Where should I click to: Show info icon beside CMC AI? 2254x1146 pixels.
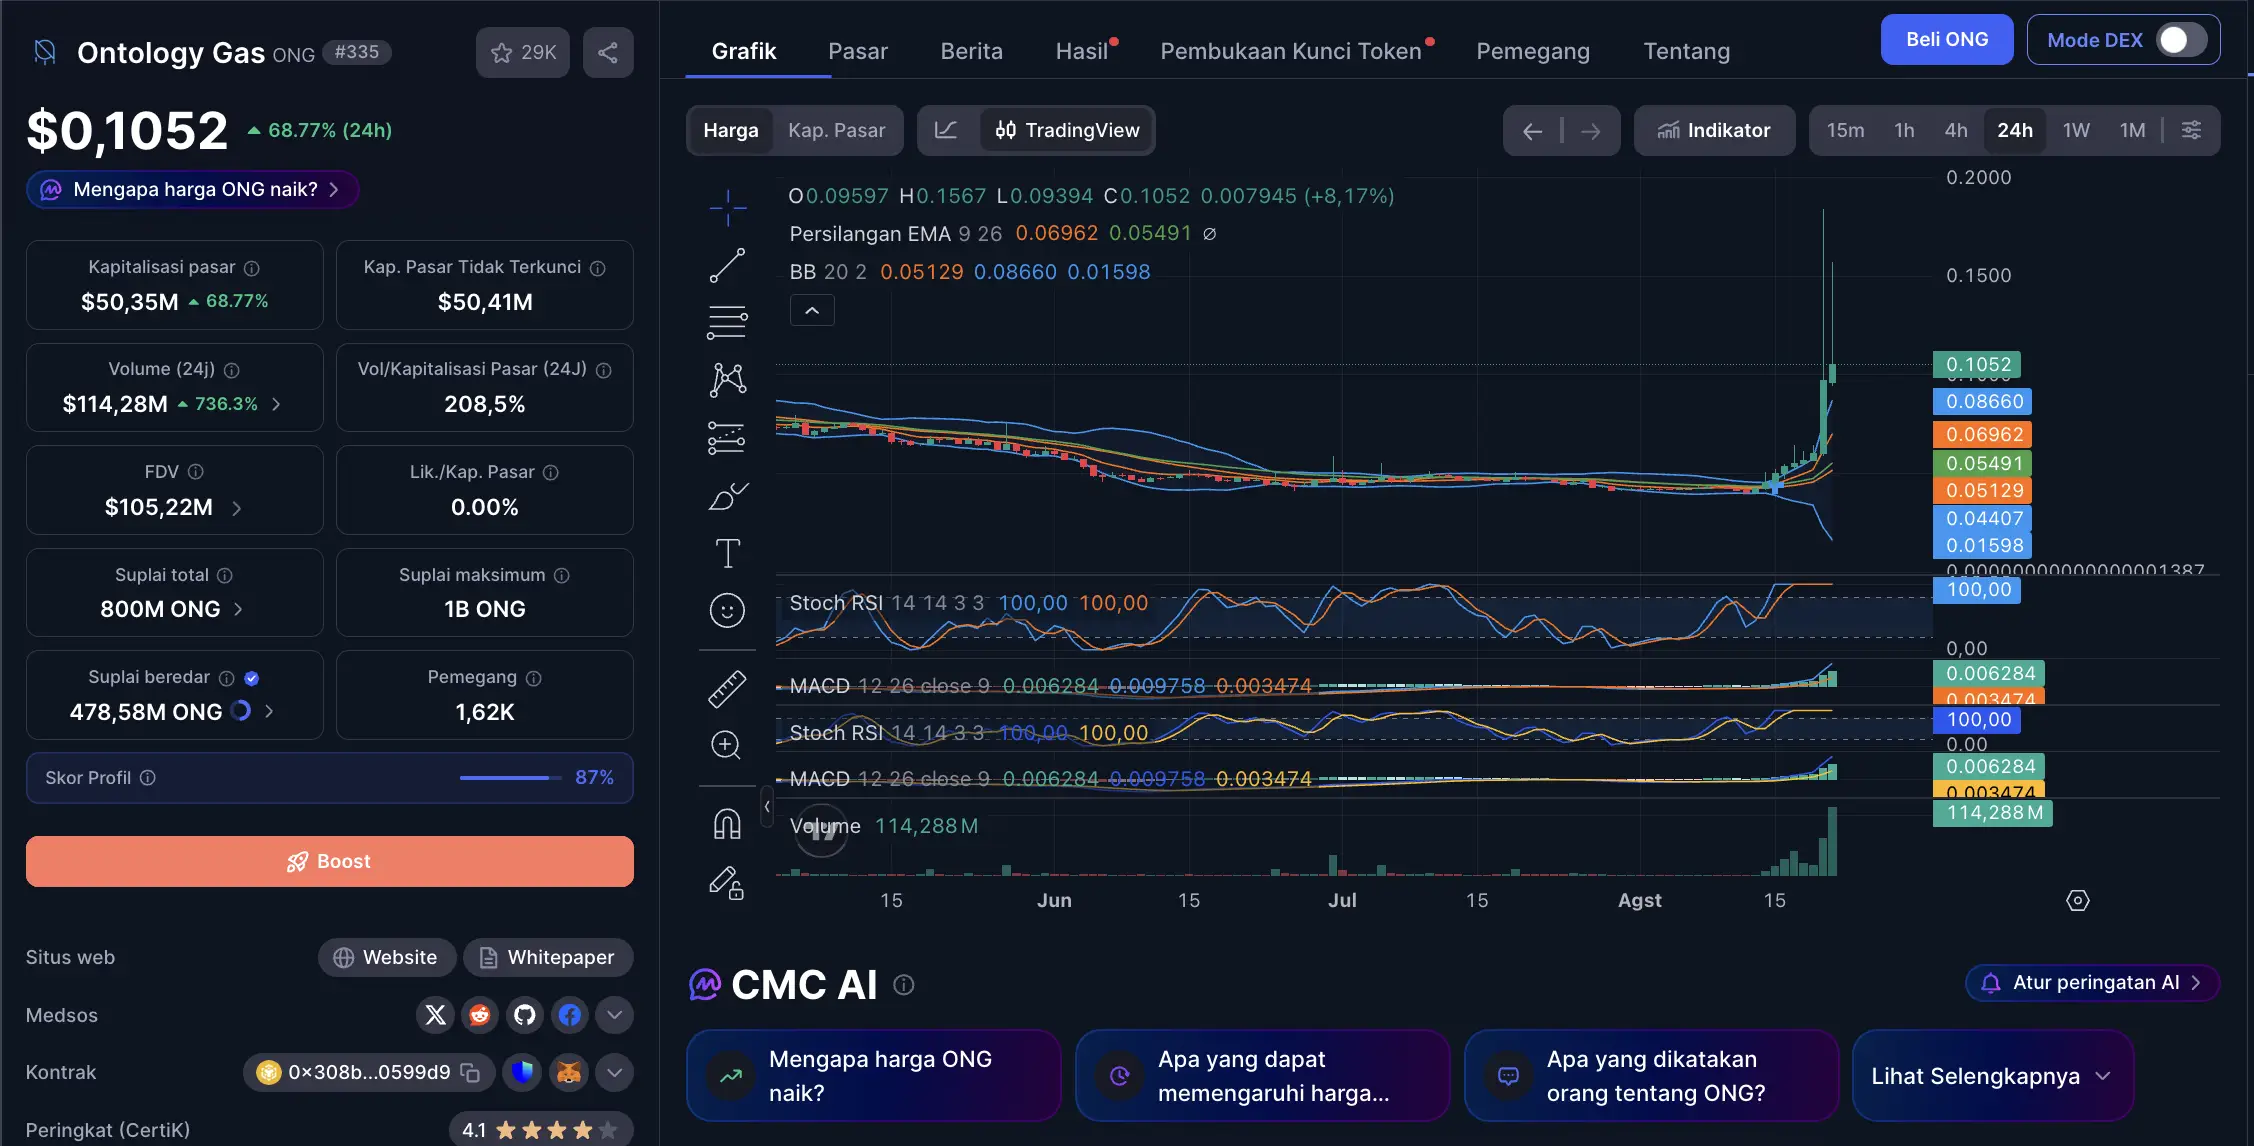pyautogui.click(x=904, y=985)
